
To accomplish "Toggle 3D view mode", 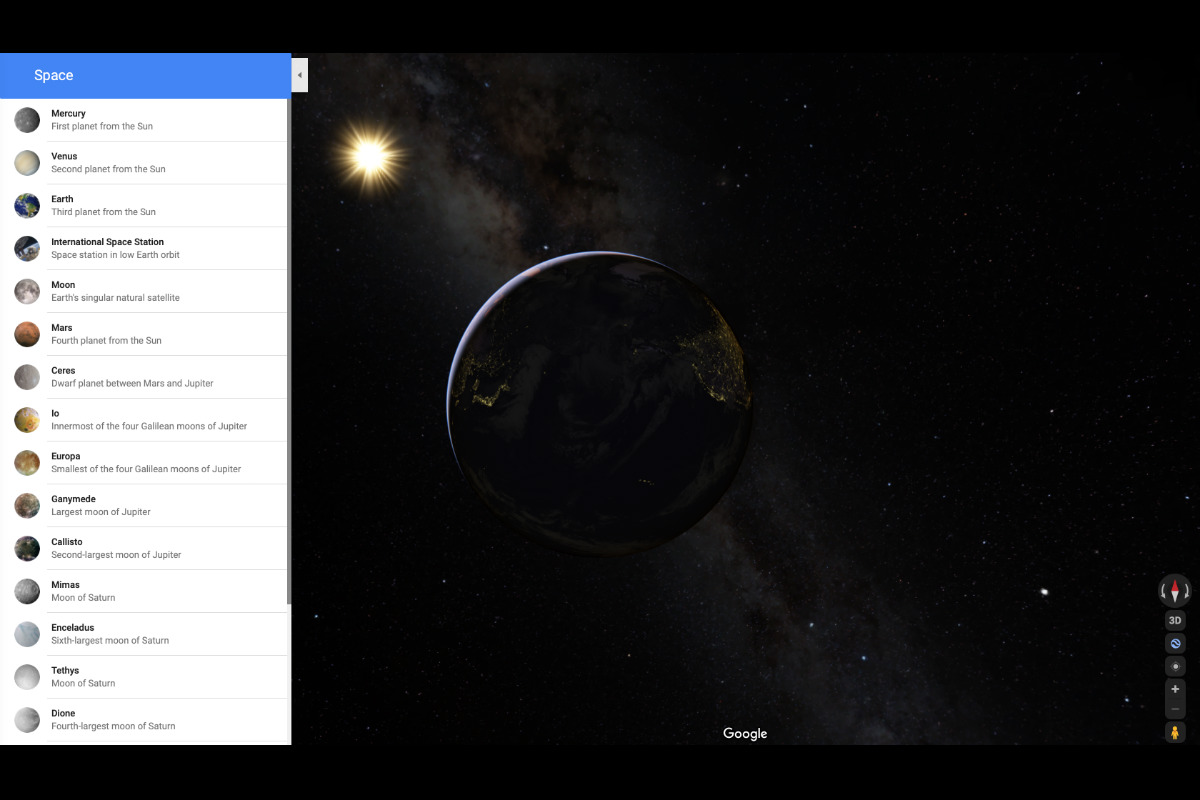I will click(1175, 620).
